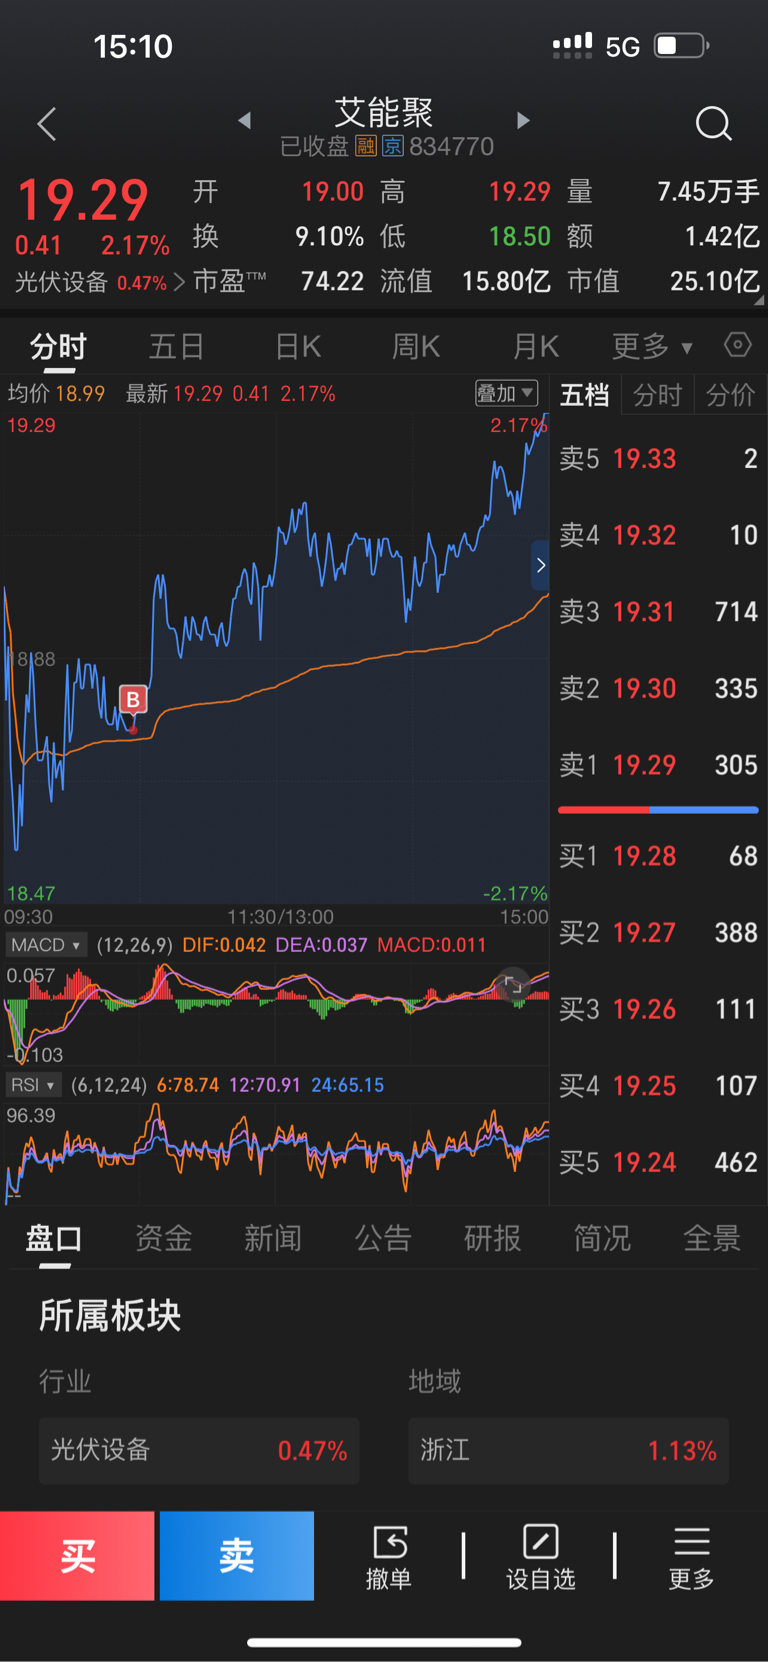This screenshot has height=1662, width=768.
Task: Open the 资金 capital flow tab
Action: [x=164, y=1239]
